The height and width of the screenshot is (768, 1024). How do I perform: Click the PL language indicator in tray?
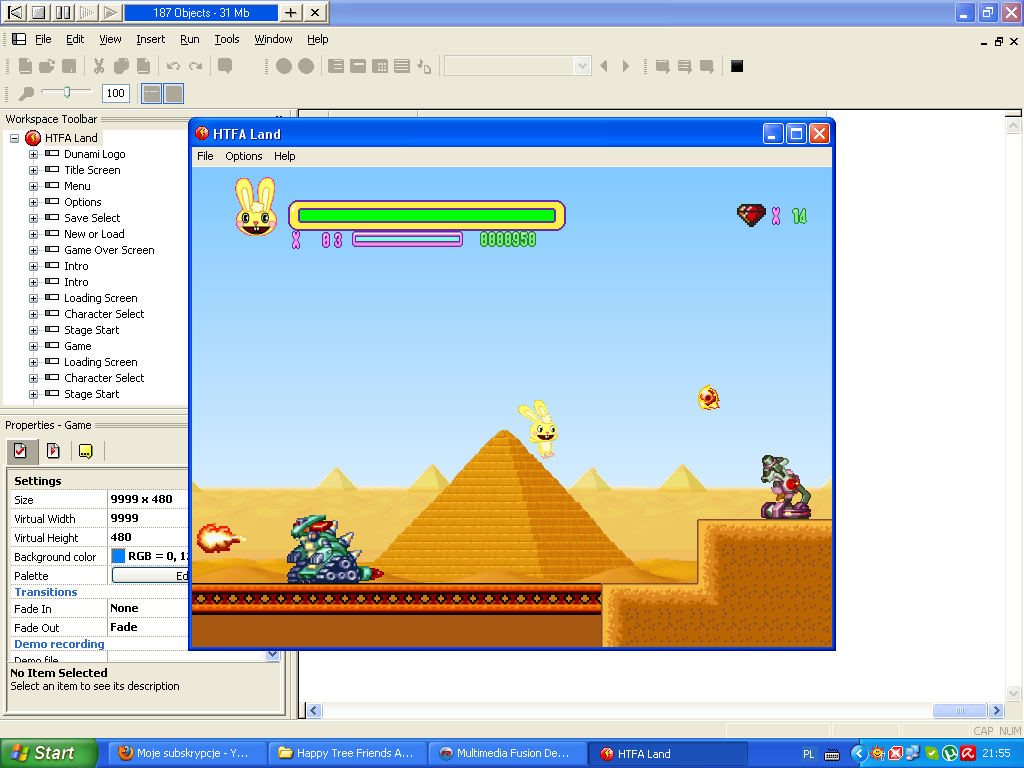(808, 754)
